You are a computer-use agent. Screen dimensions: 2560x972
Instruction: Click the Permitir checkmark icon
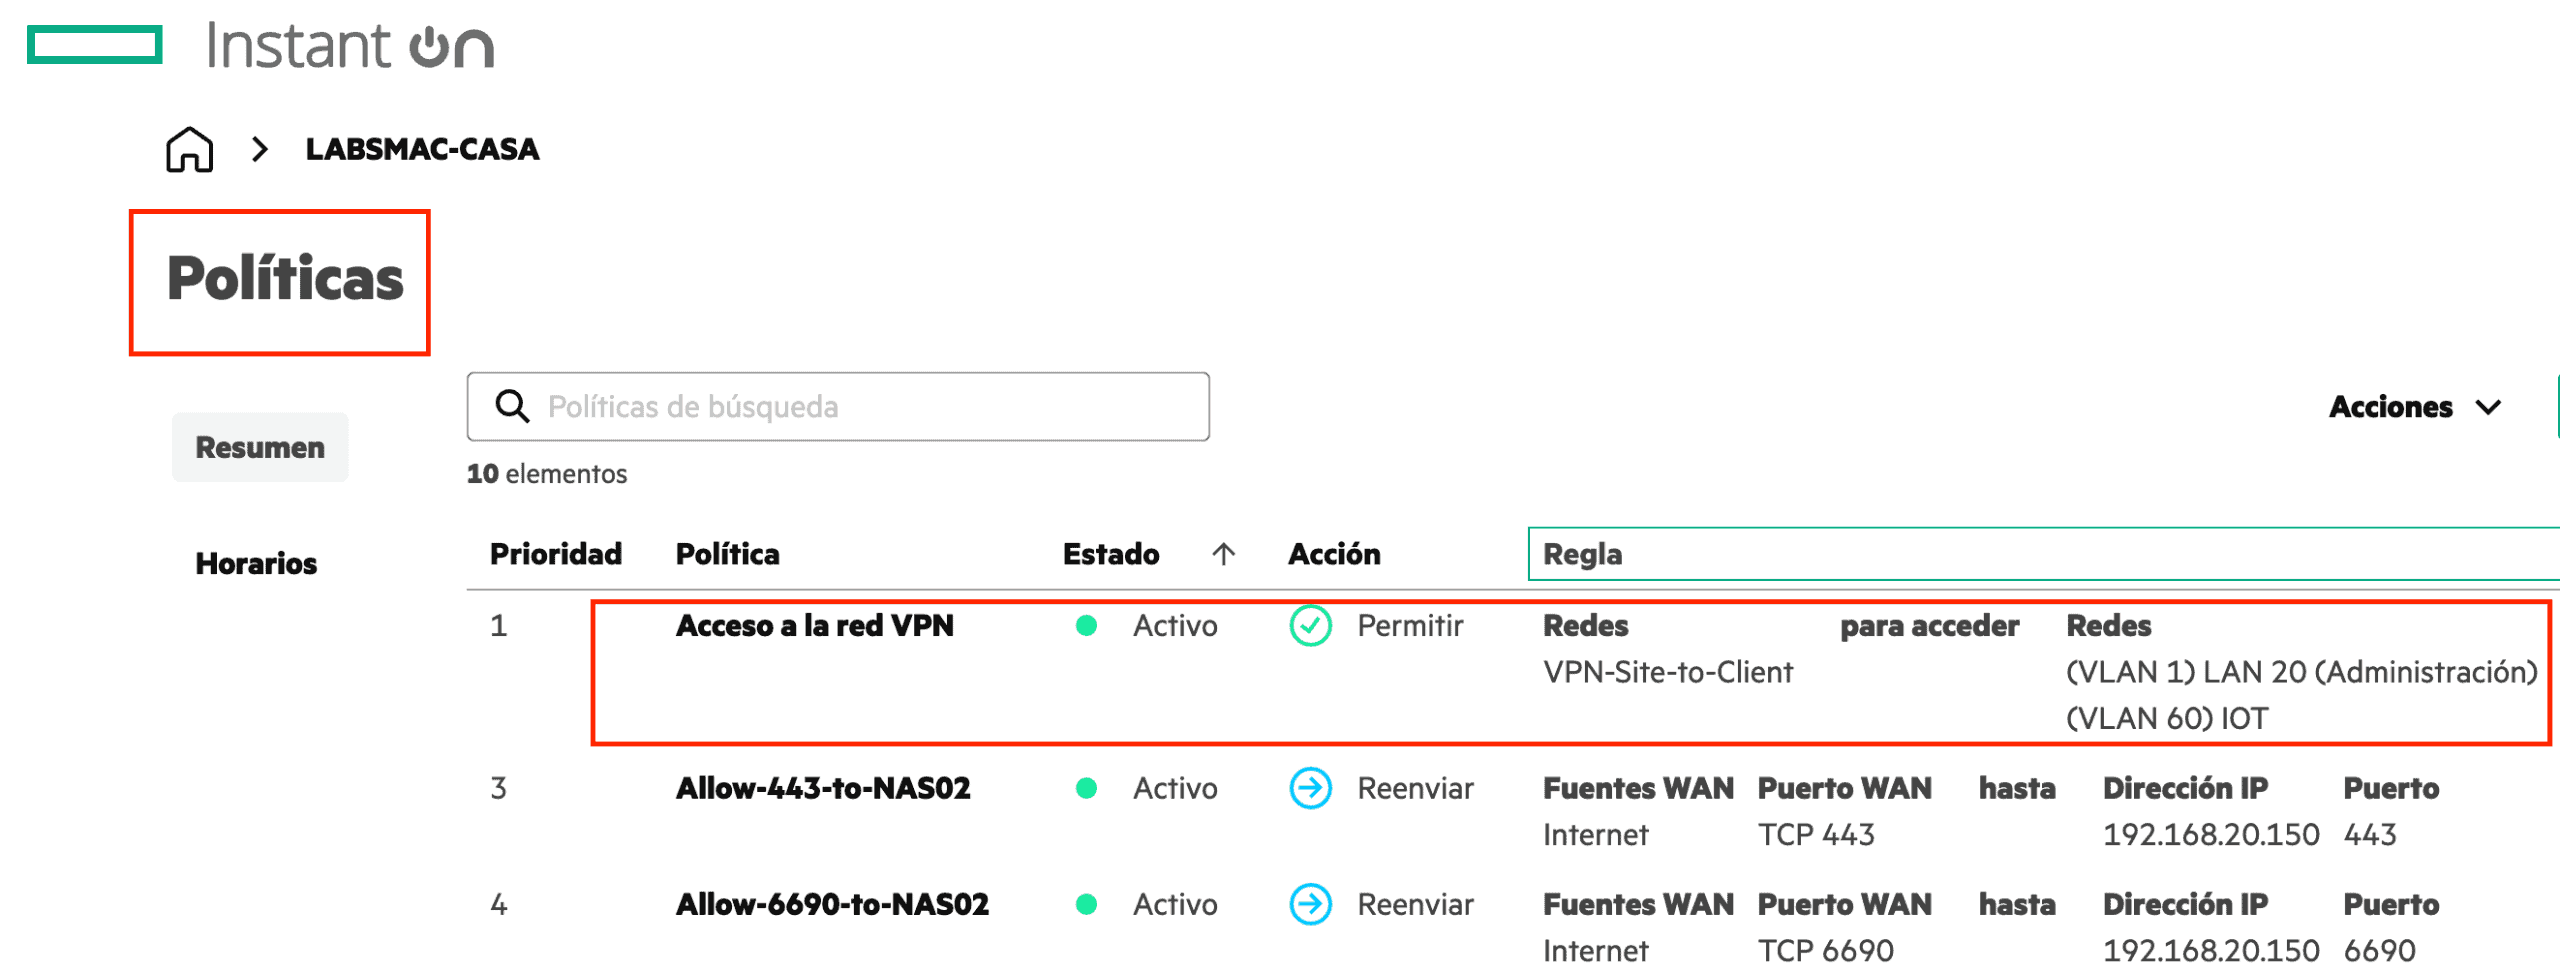pyautogui.click(x=1310, y=626)
